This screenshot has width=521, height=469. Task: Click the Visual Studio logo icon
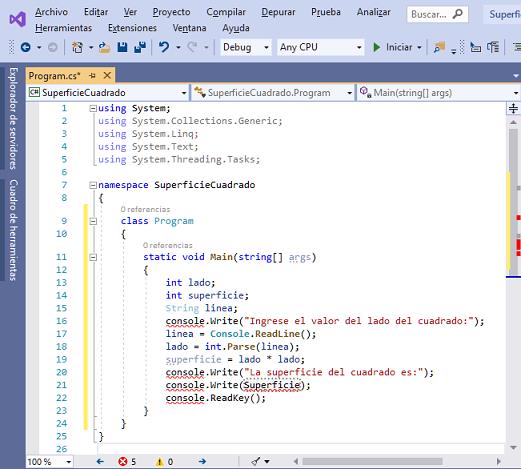click(x=17, y=19)
